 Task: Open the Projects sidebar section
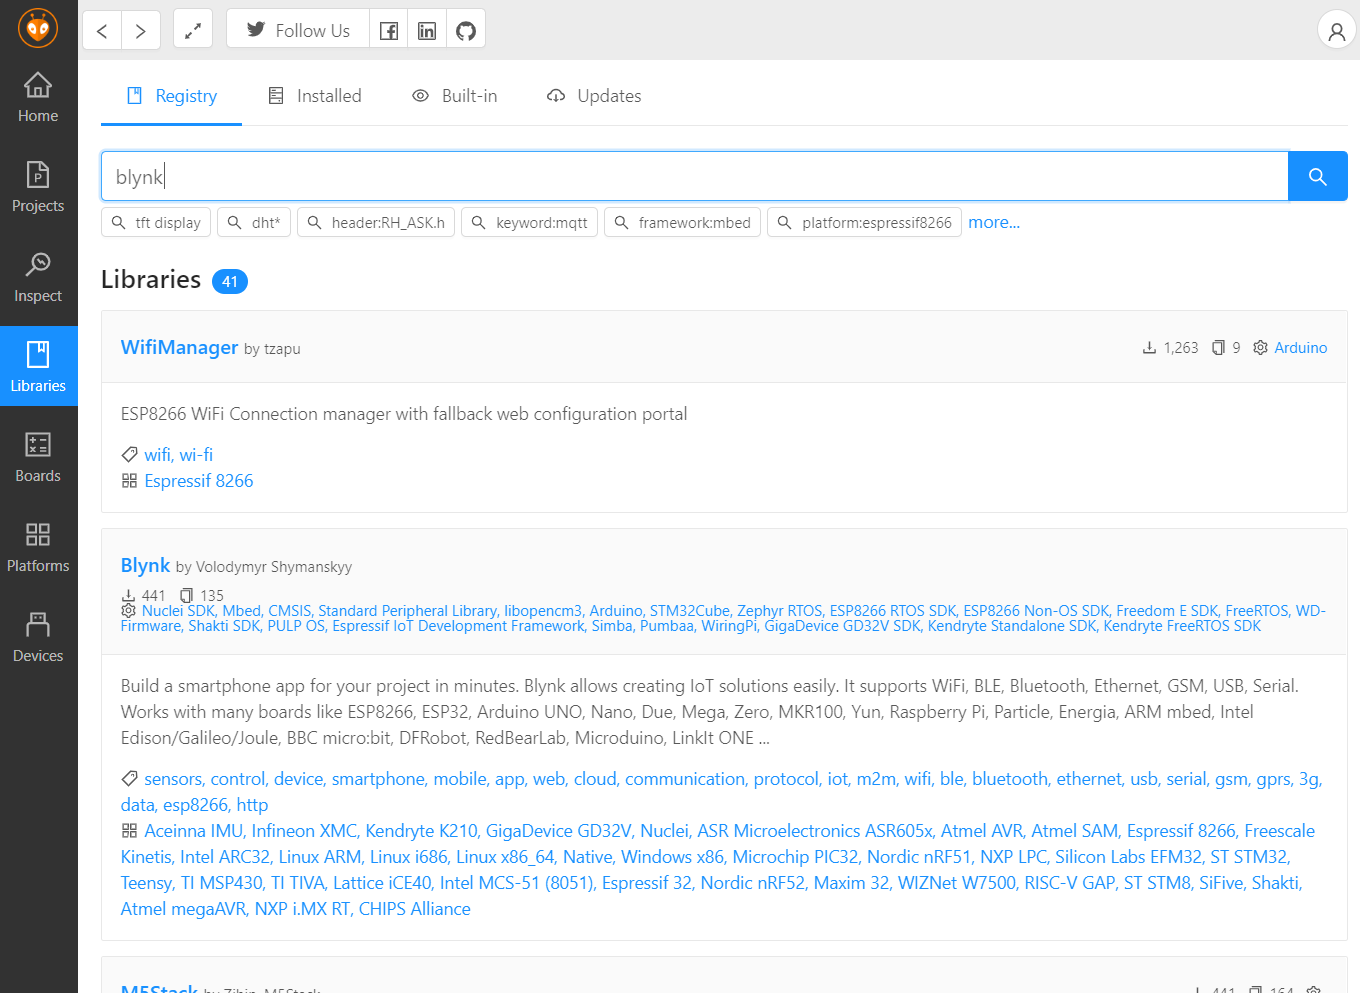pyautogui.click(x=38, y=187)
